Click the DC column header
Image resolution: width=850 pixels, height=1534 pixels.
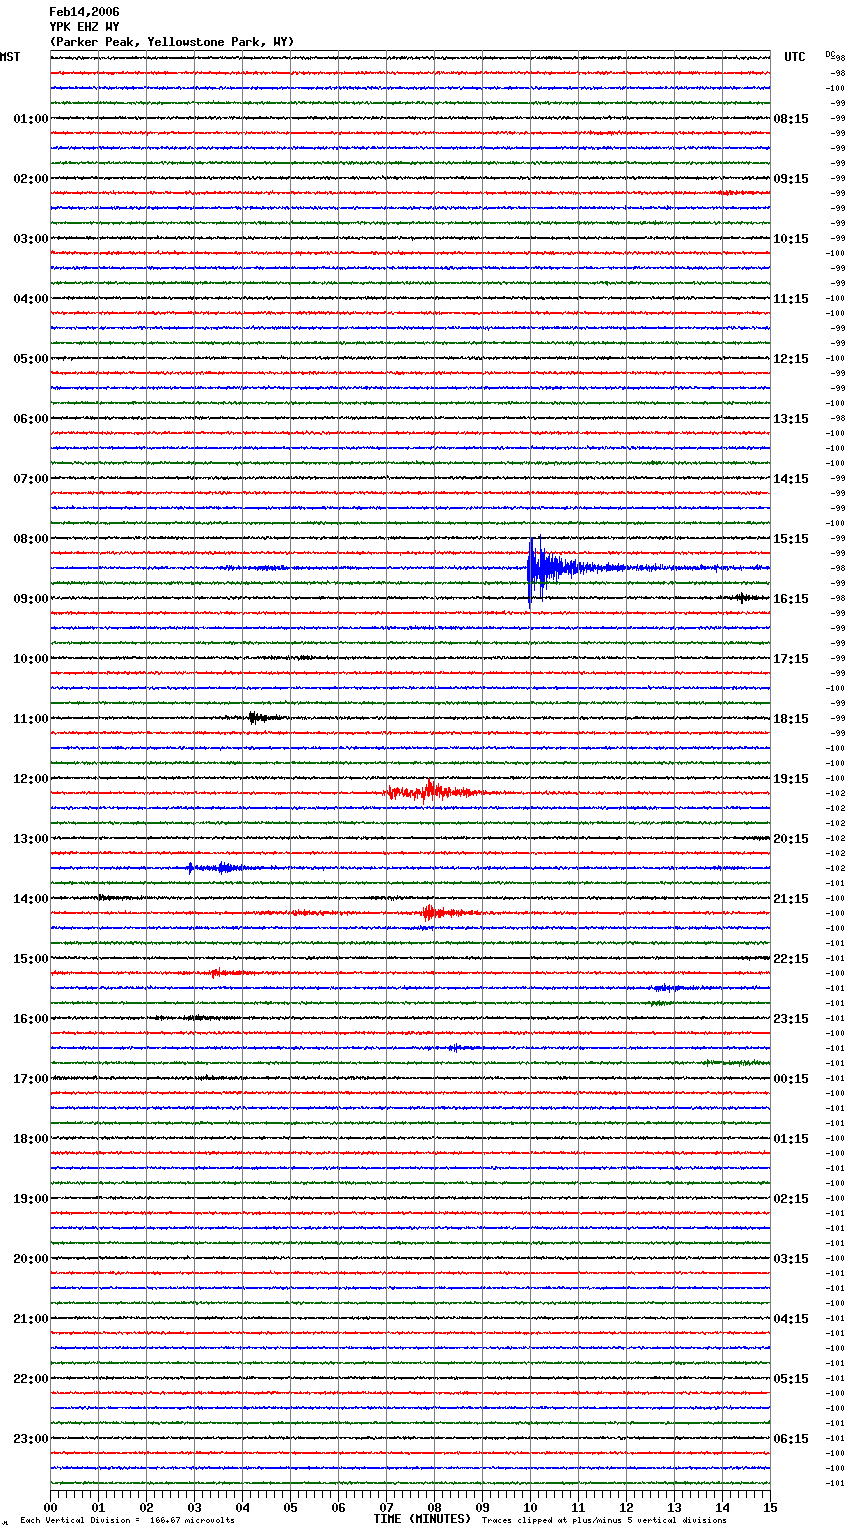point(830,54)
